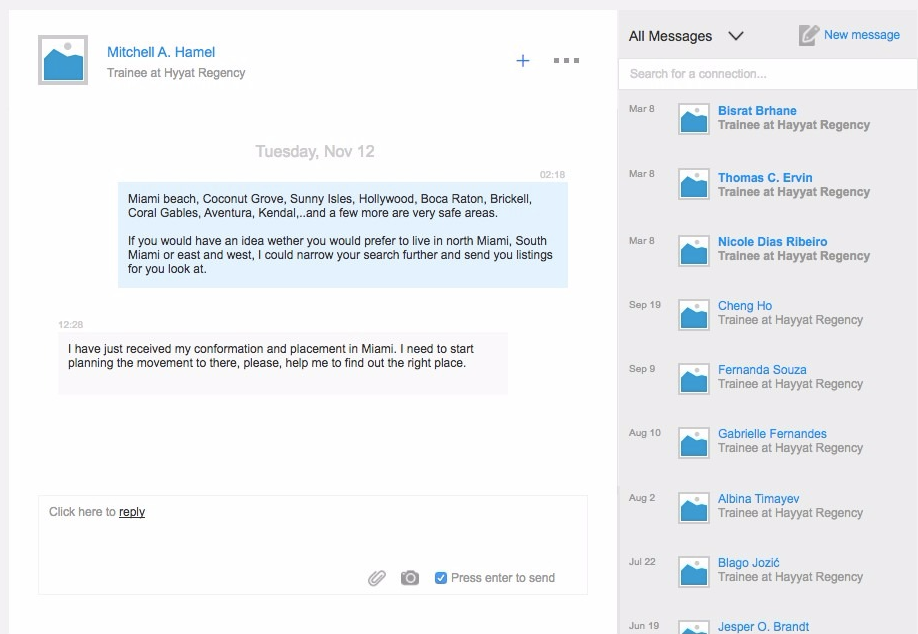This screenshot has height=634, width=918.
Task: Open Gabrielle Fernandes's message thread
Action: 772,434
